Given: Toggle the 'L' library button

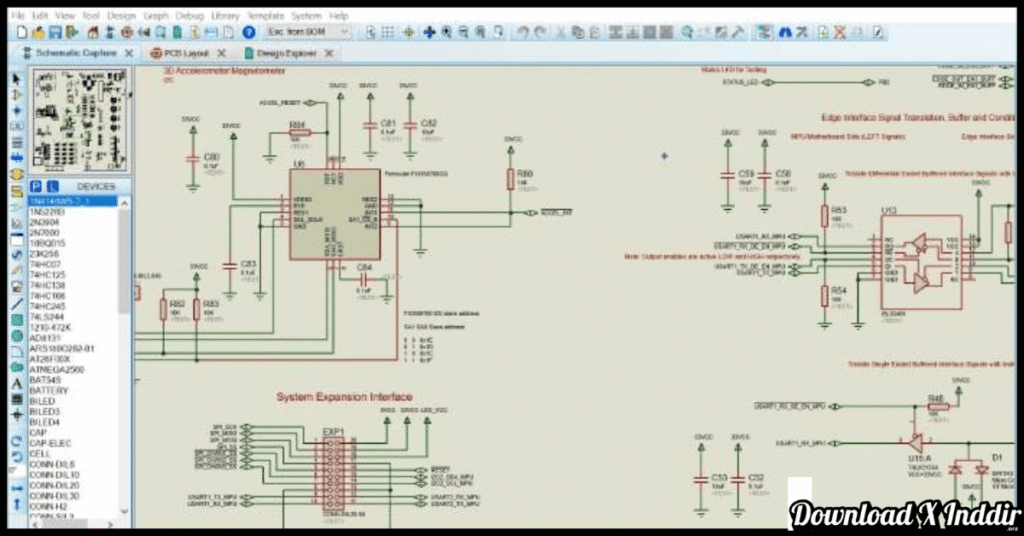Looking at the screenshot, I should [53, 186].
